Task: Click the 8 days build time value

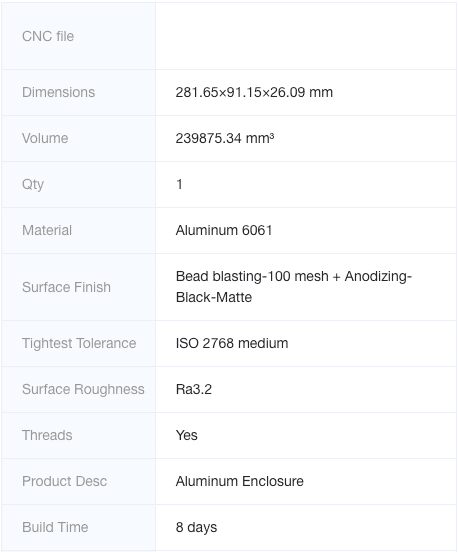Action: [196, 527]
